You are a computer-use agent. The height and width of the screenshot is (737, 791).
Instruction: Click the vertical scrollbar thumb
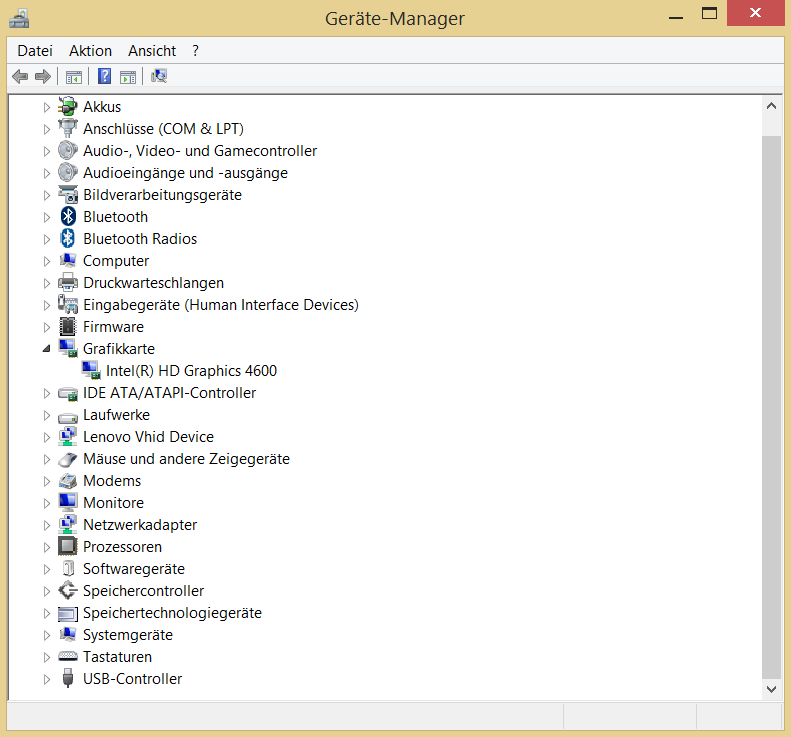771,407
